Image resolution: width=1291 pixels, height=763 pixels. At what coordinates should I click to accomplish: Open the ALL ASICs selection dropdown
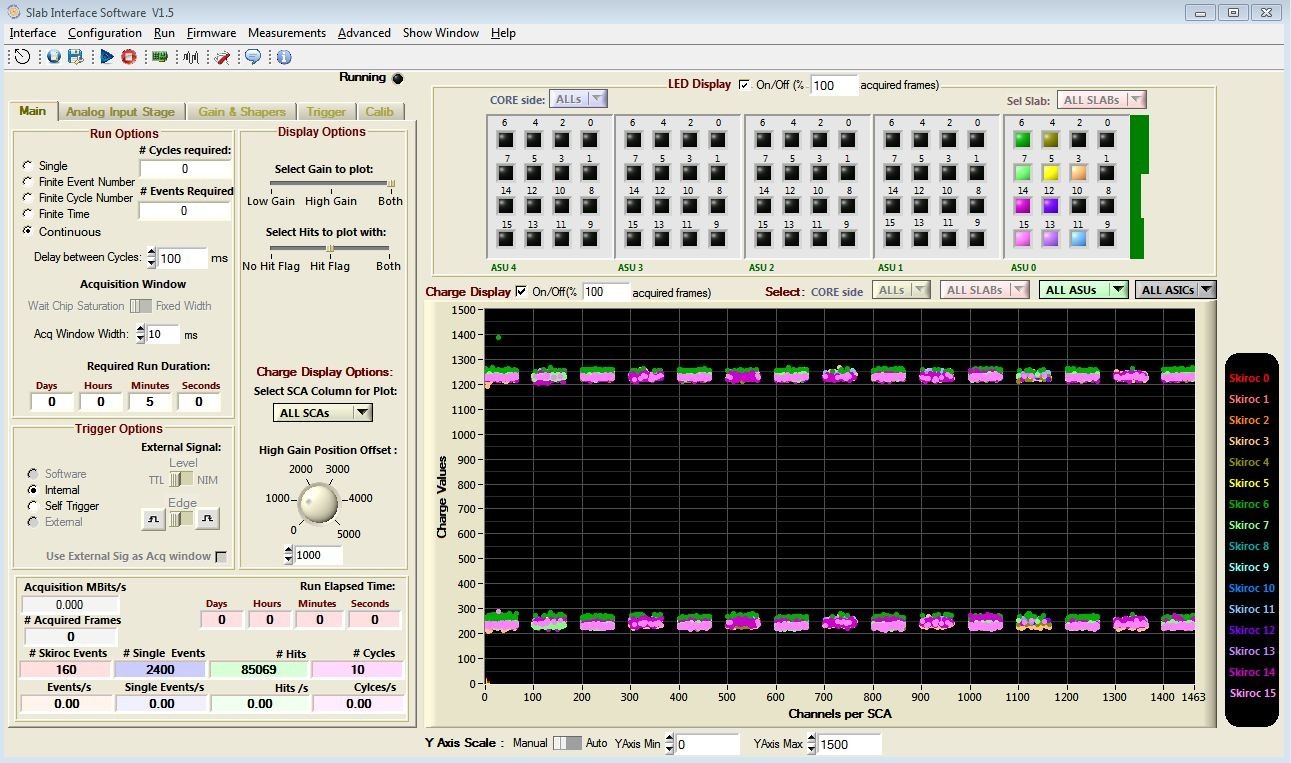pos(1175,290)
